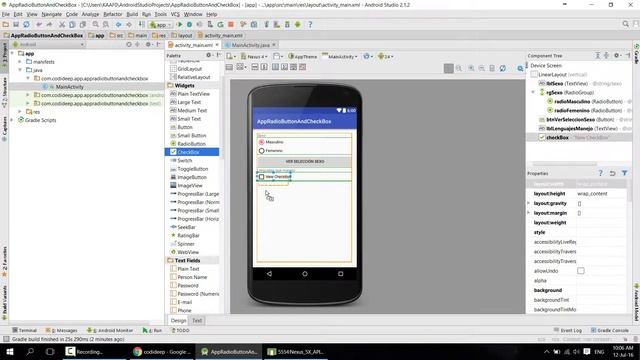
Task: Open the Event Log
Action: (568, 330)
